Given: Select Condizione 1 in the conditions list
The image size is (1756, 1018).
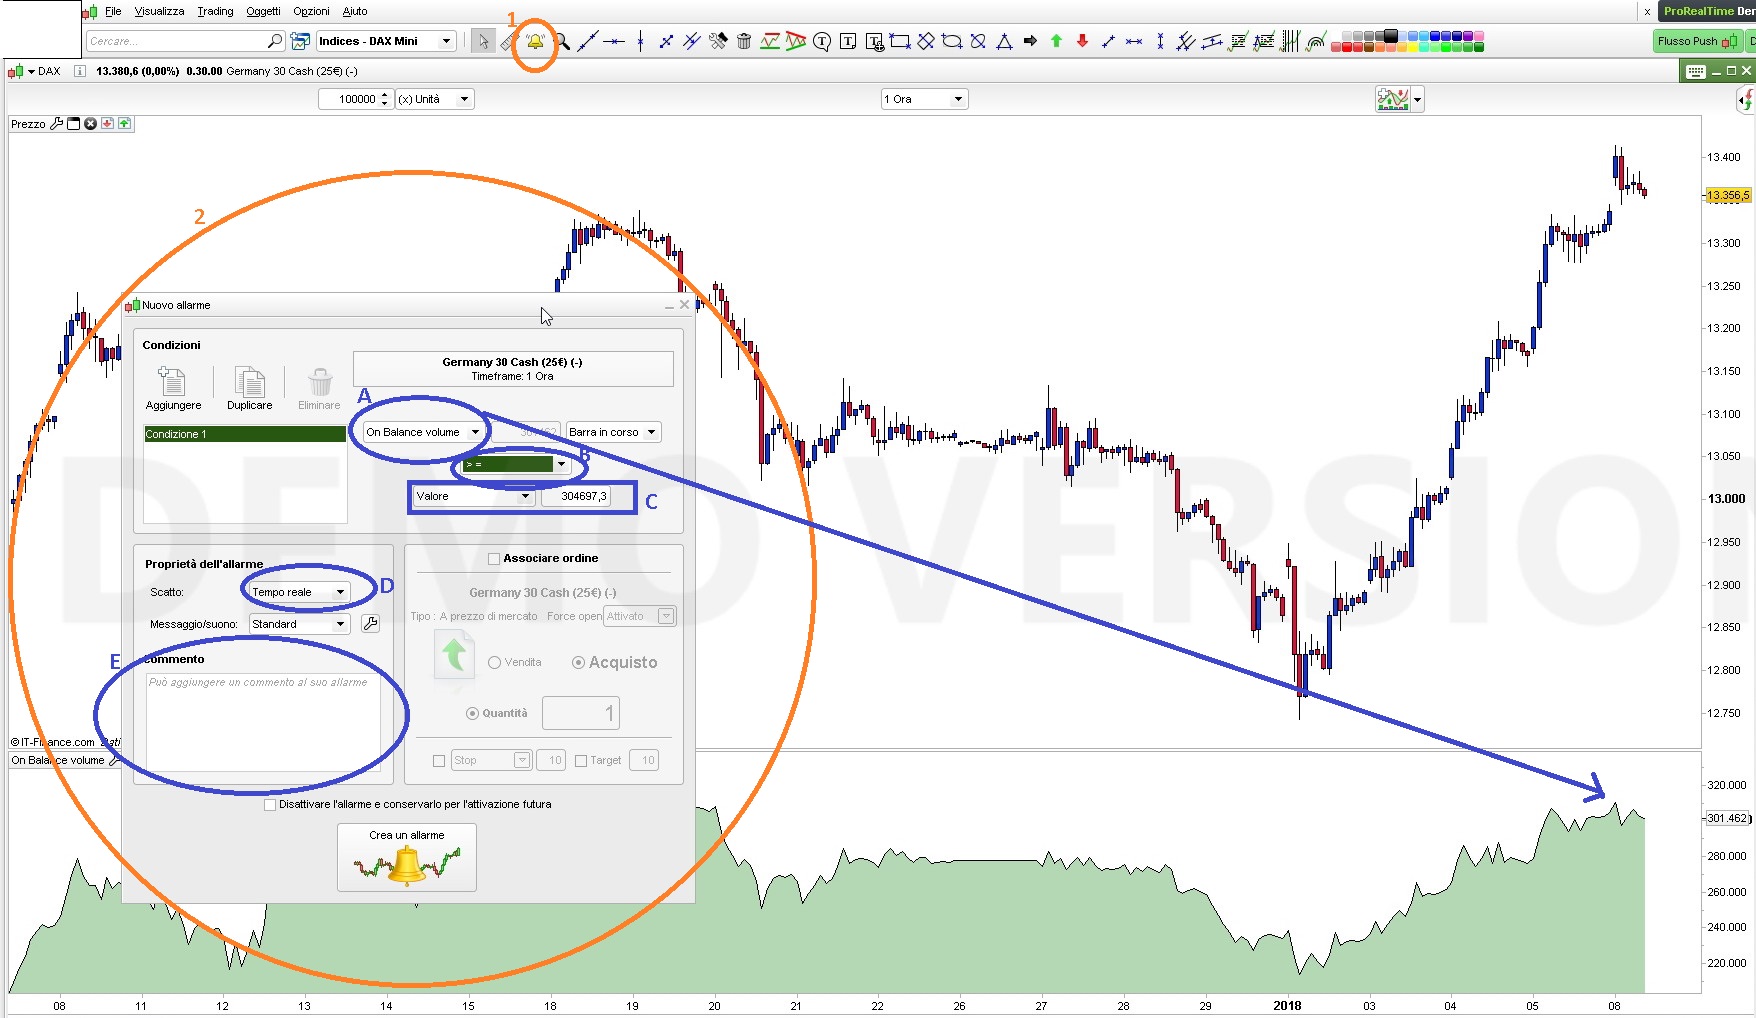Looking at the screenshot, I should click(245, 434).
